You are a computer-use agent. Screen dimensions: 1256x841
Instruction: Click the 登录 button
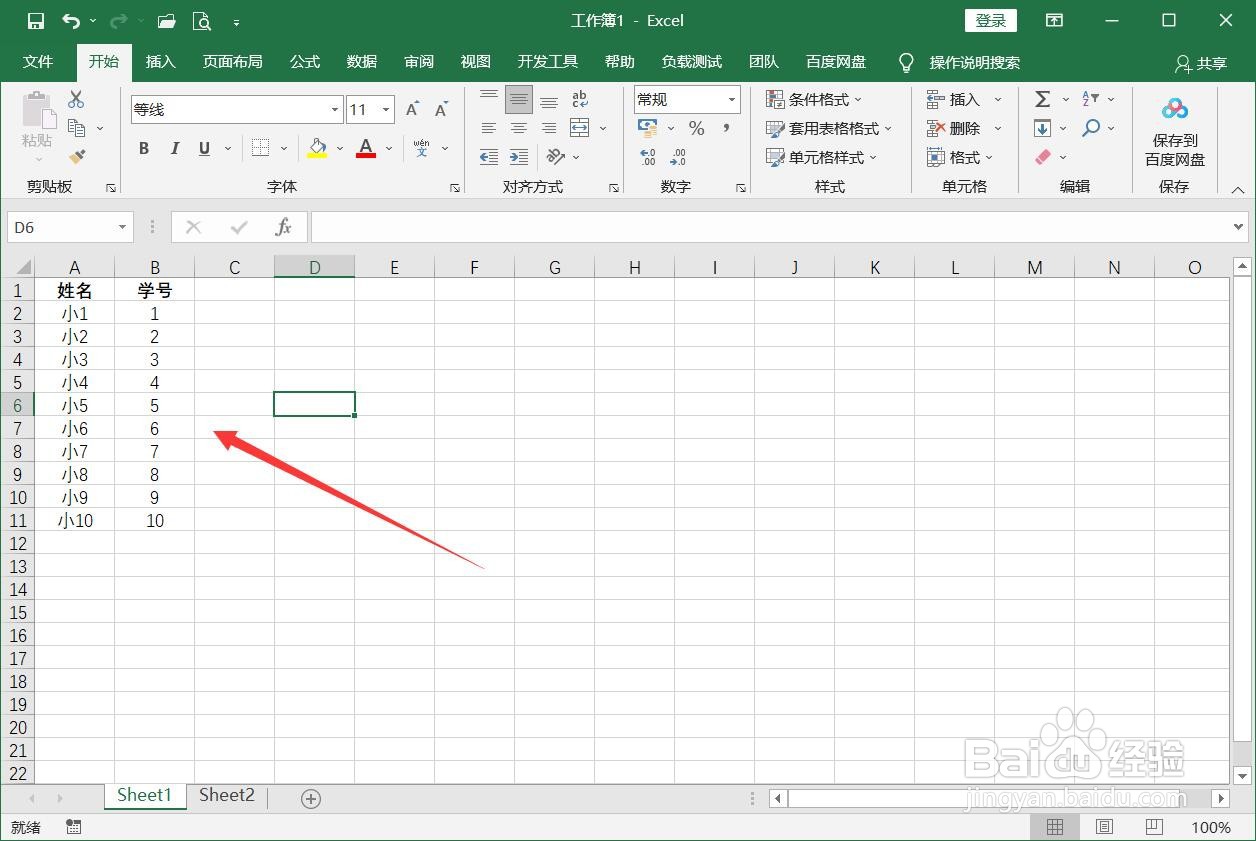[x=990, y=20]
